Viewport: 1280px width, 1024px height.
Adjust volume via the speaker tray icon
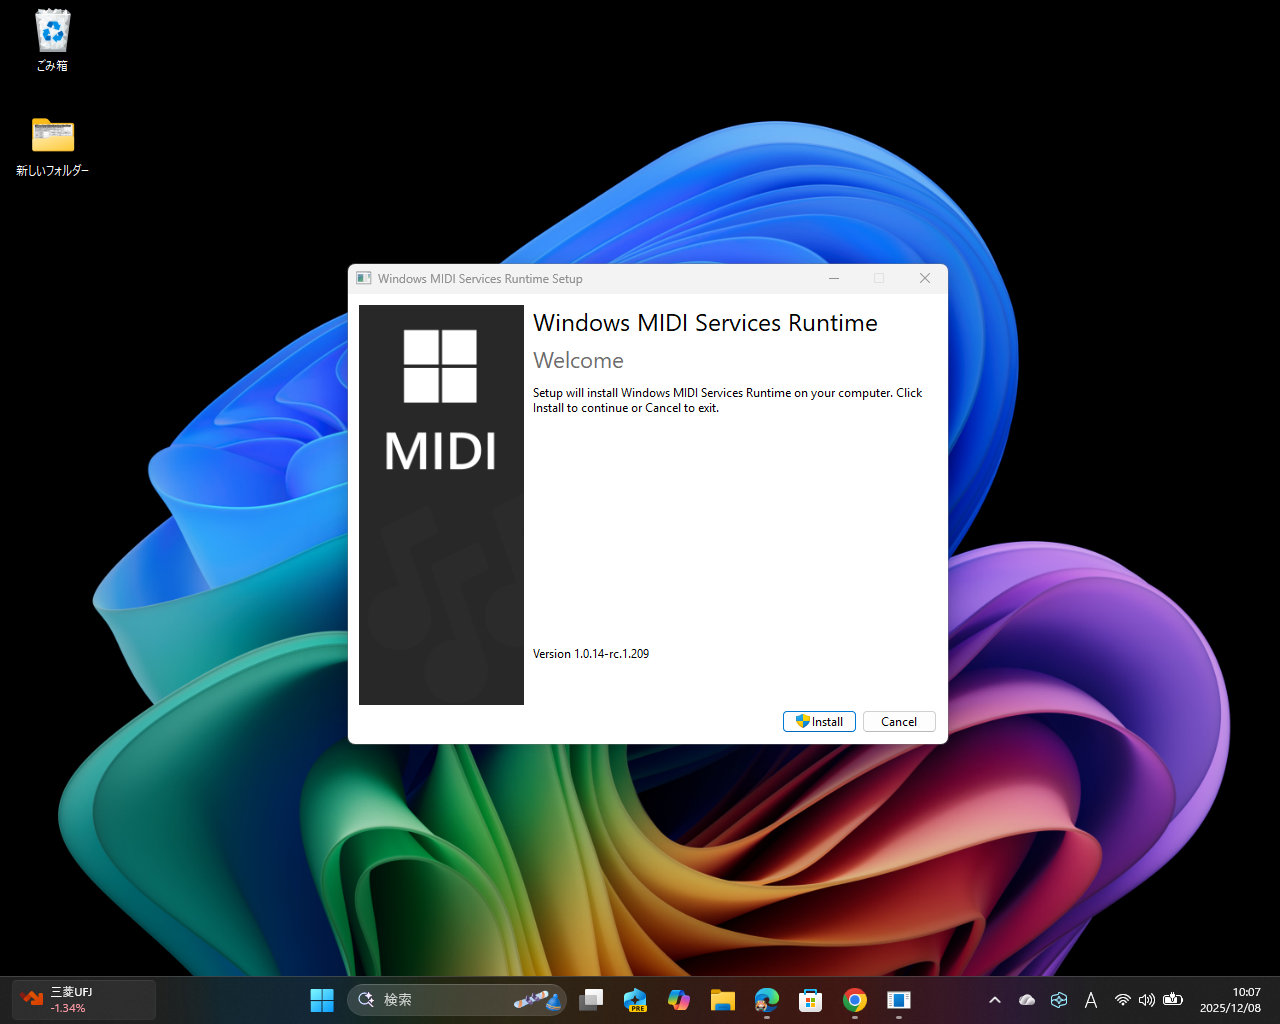(1147, 999)
